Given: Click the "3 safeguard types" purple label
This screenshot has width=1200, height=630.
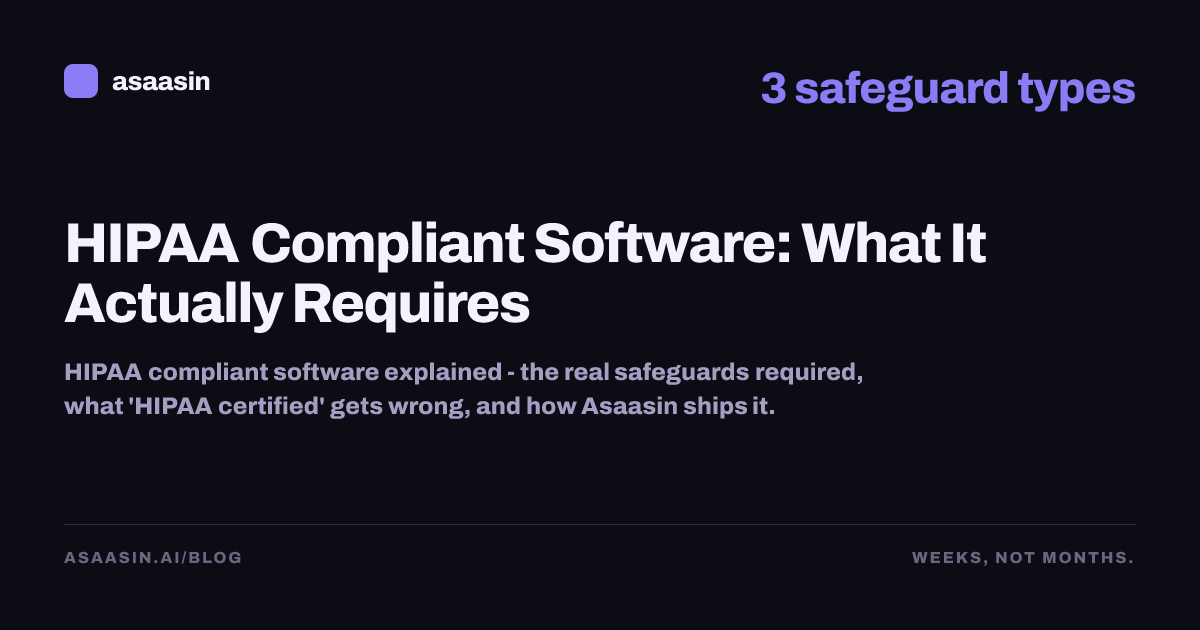Looking at the screenshot, I should coord(948,89).
